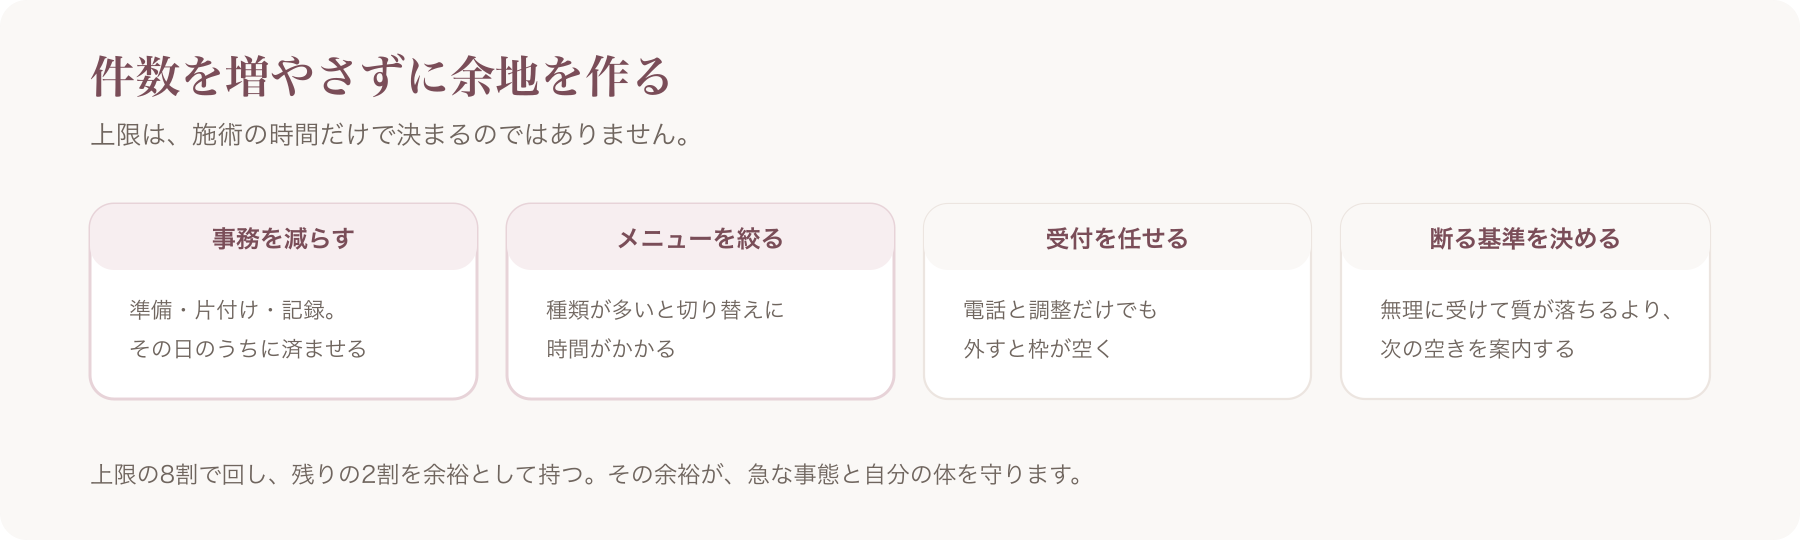1800x540 pixels.
Task: Click the line 次の空きを案内する
Action: pyautogui.click(x=1477, y=349)
